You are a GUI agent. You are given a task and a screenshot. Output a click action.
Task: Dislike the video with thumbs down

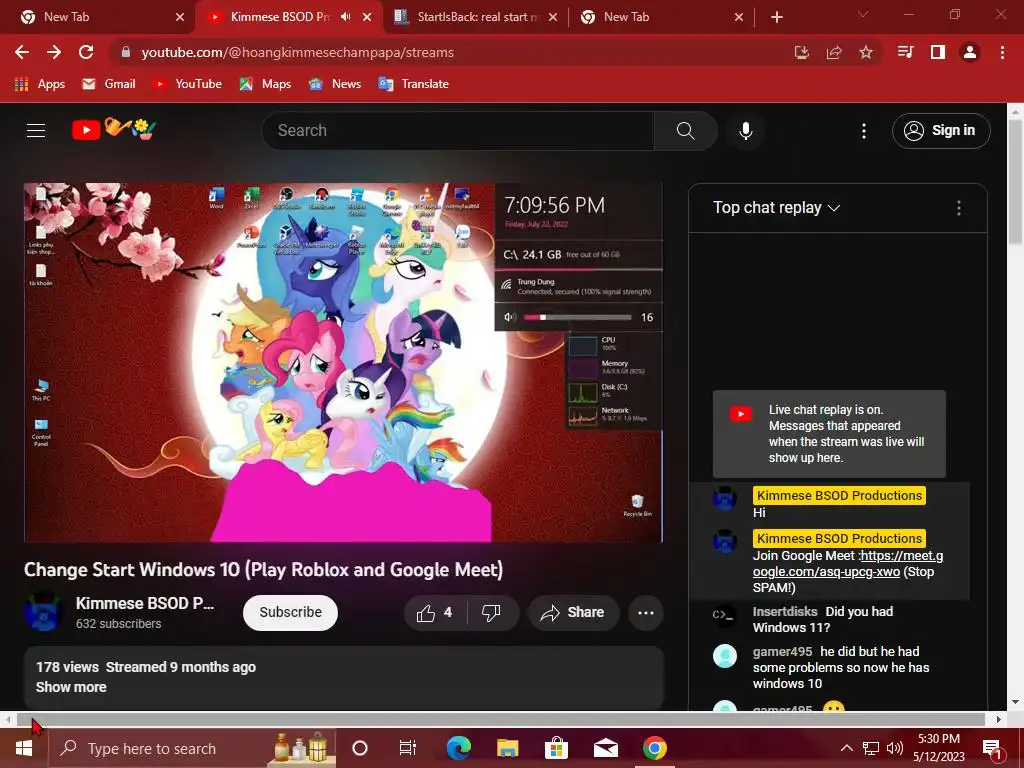point(492,613)
